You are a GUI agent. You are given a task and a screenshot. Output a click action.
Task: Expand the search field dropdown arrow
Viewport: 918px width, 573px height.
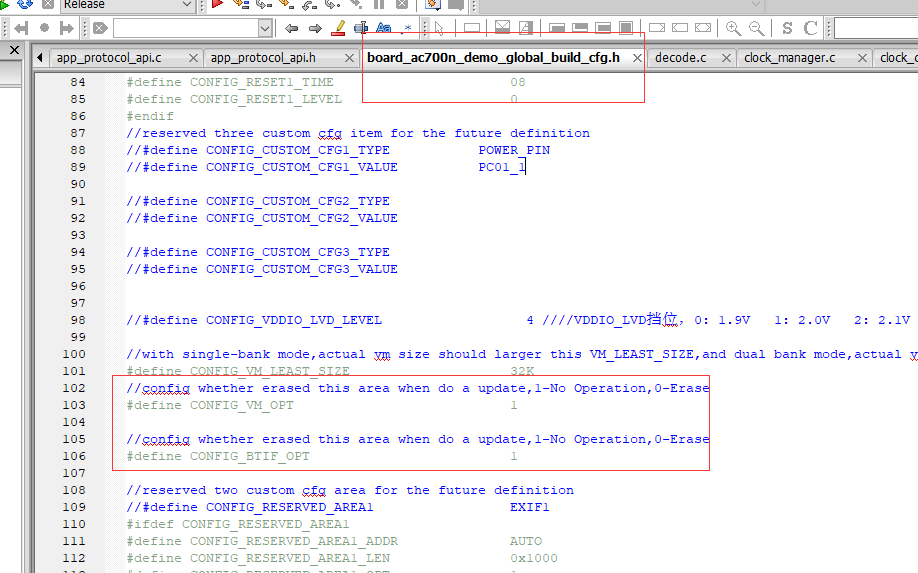coord(265,28)
